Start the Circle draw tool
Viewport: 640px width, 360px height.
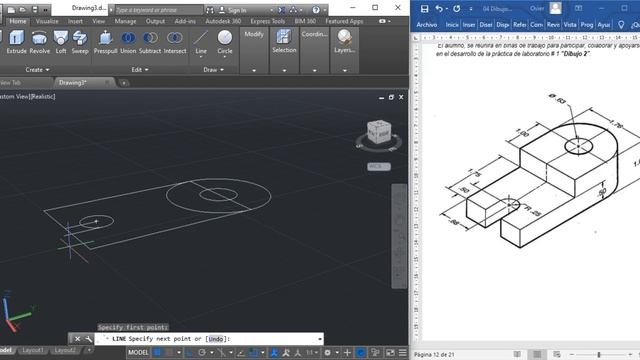[x=224, y=43]
